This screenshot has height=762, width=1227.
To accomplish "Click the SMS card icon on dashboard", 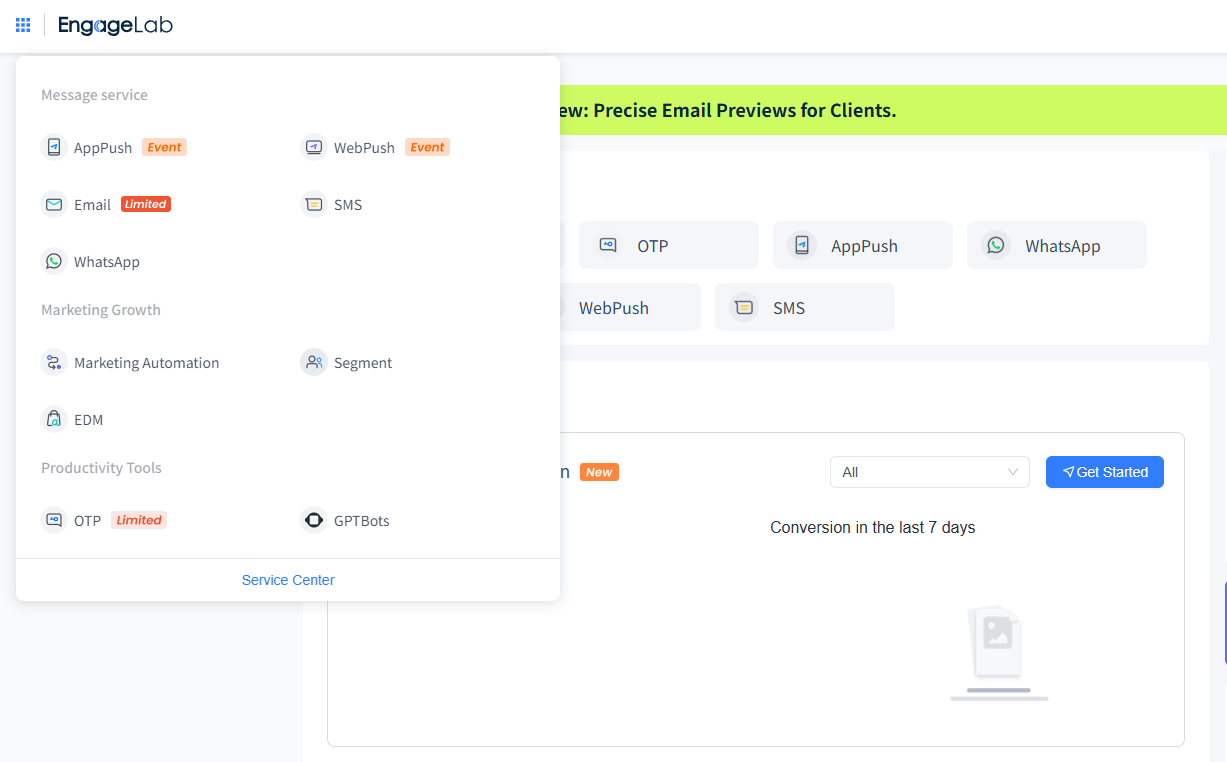I will coord(744,307).
